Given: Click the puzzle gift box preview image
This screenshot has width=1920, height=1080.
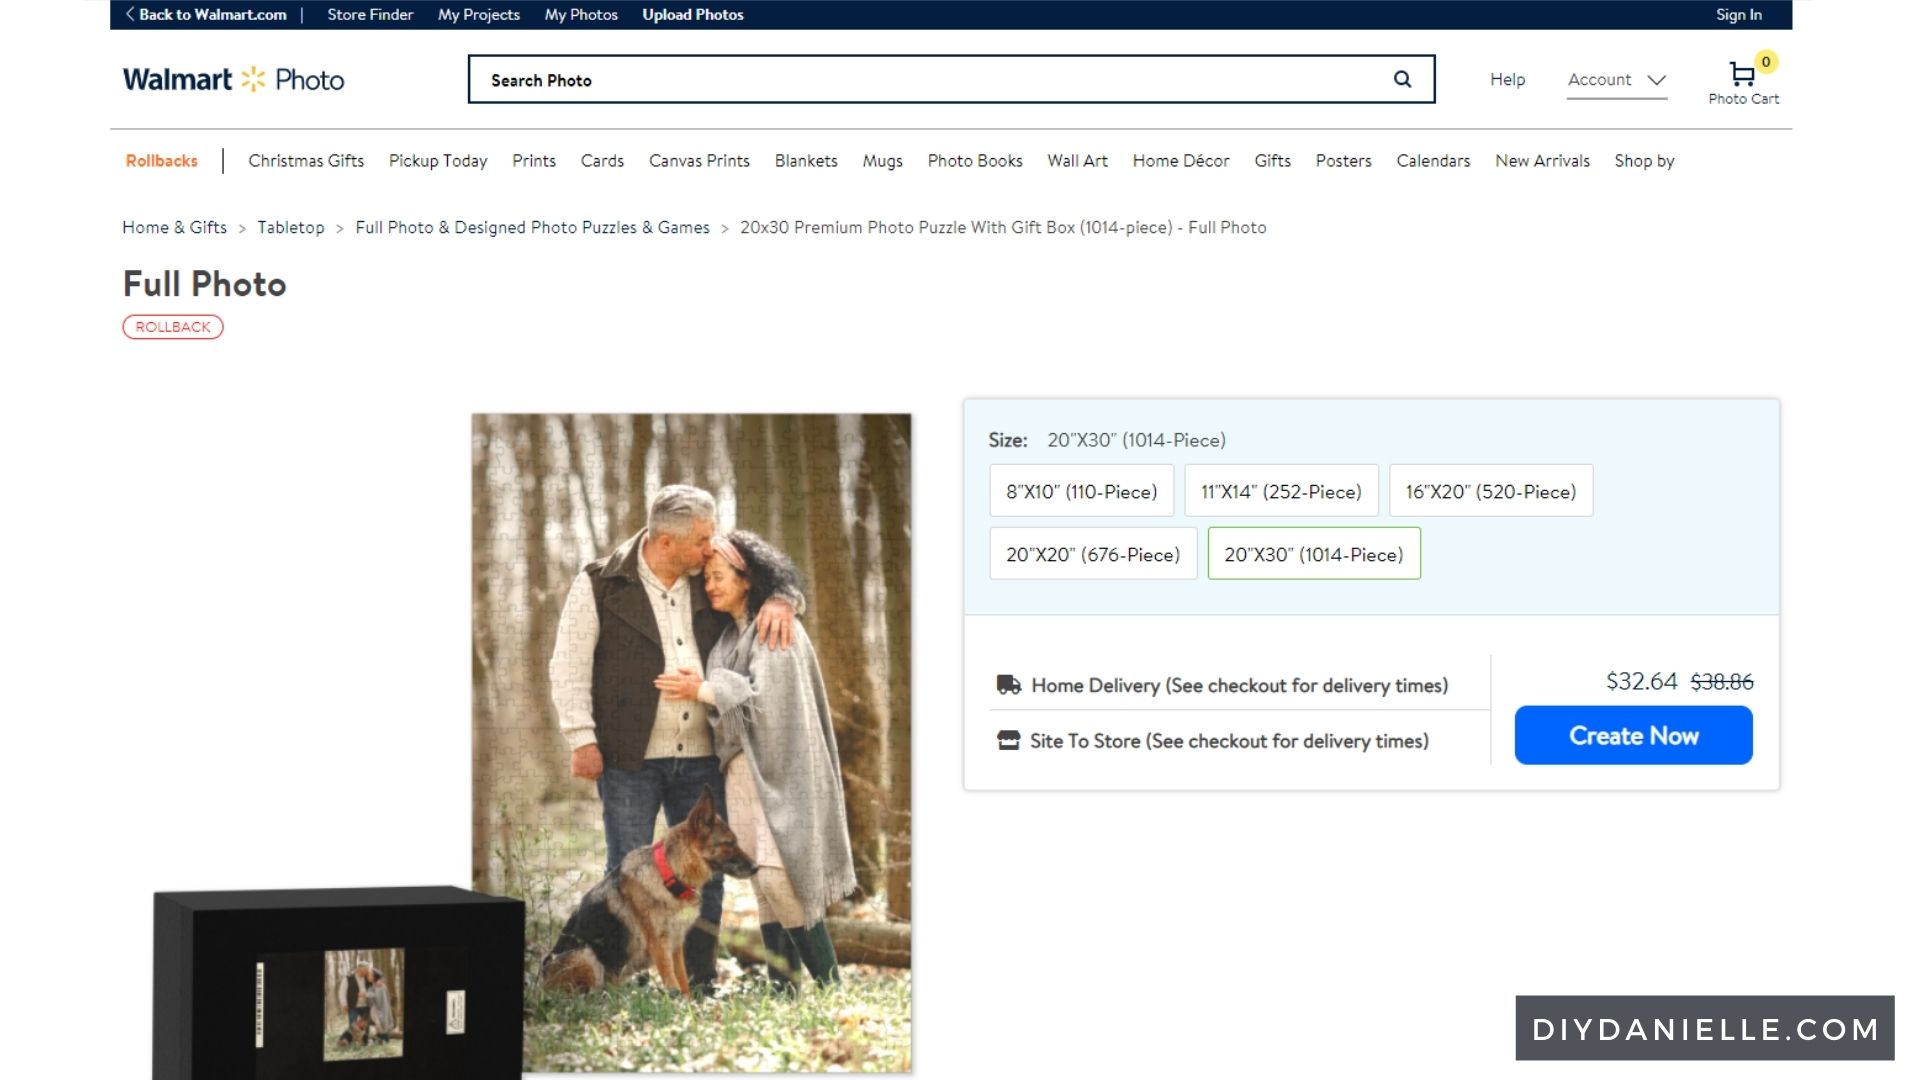Looking at the screenshot, I should [338, 985].
